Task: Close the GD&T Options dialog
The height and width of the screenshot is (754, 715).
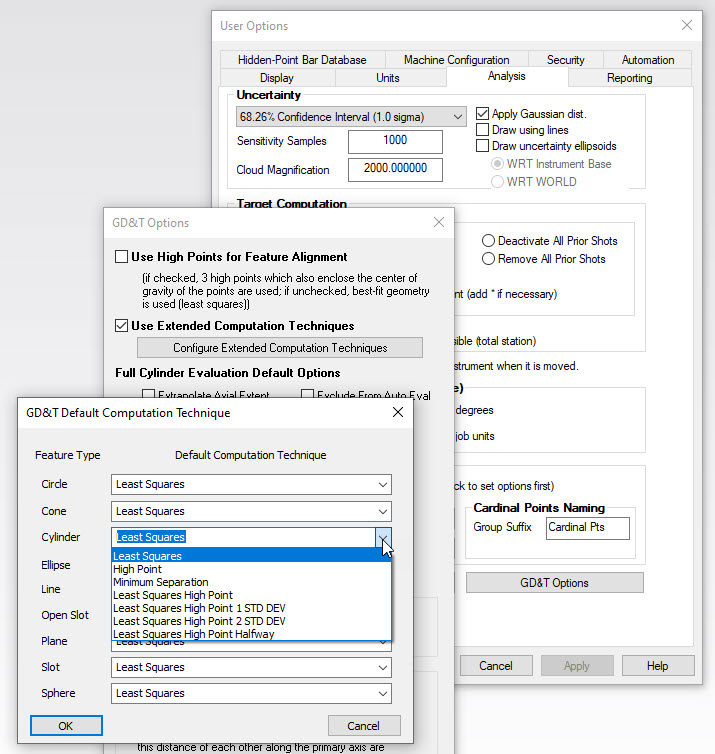Action: [x=439, y=222]
